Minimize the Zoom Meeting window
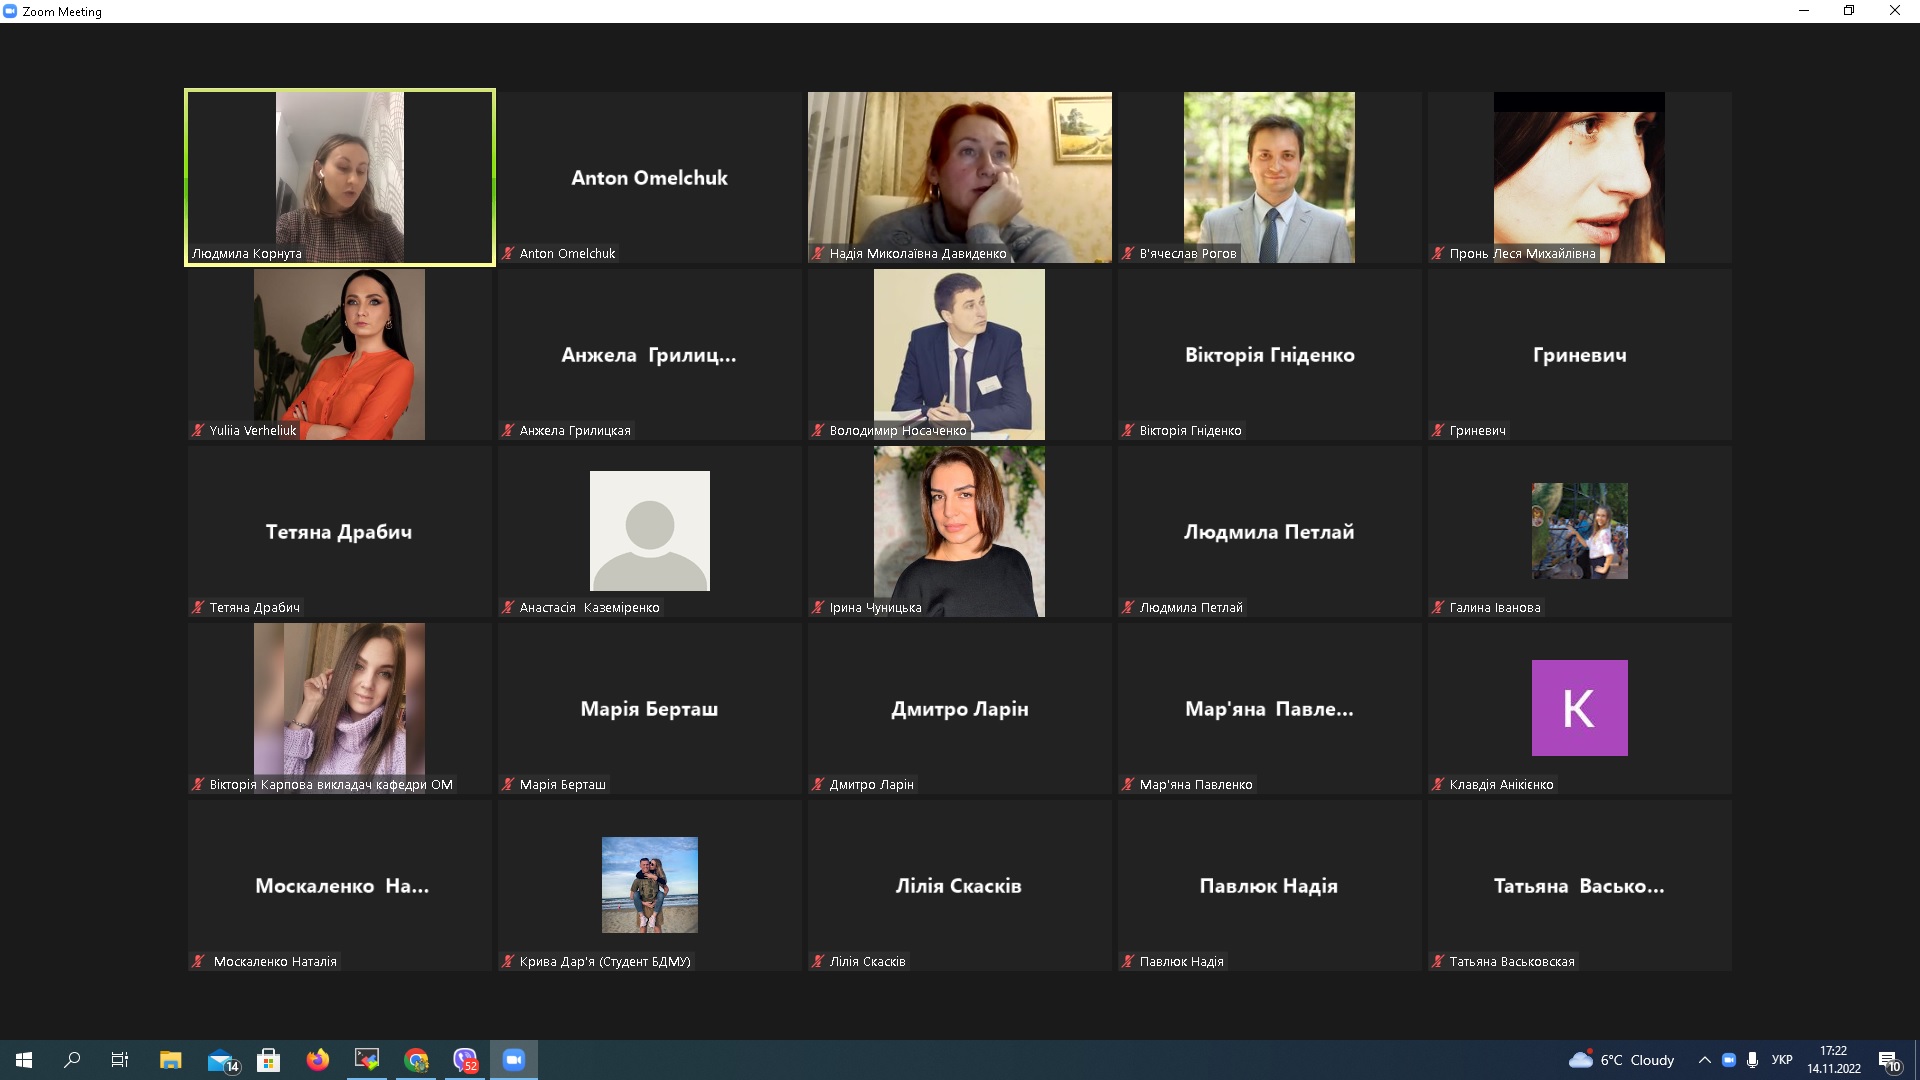 click(1804, 11)
